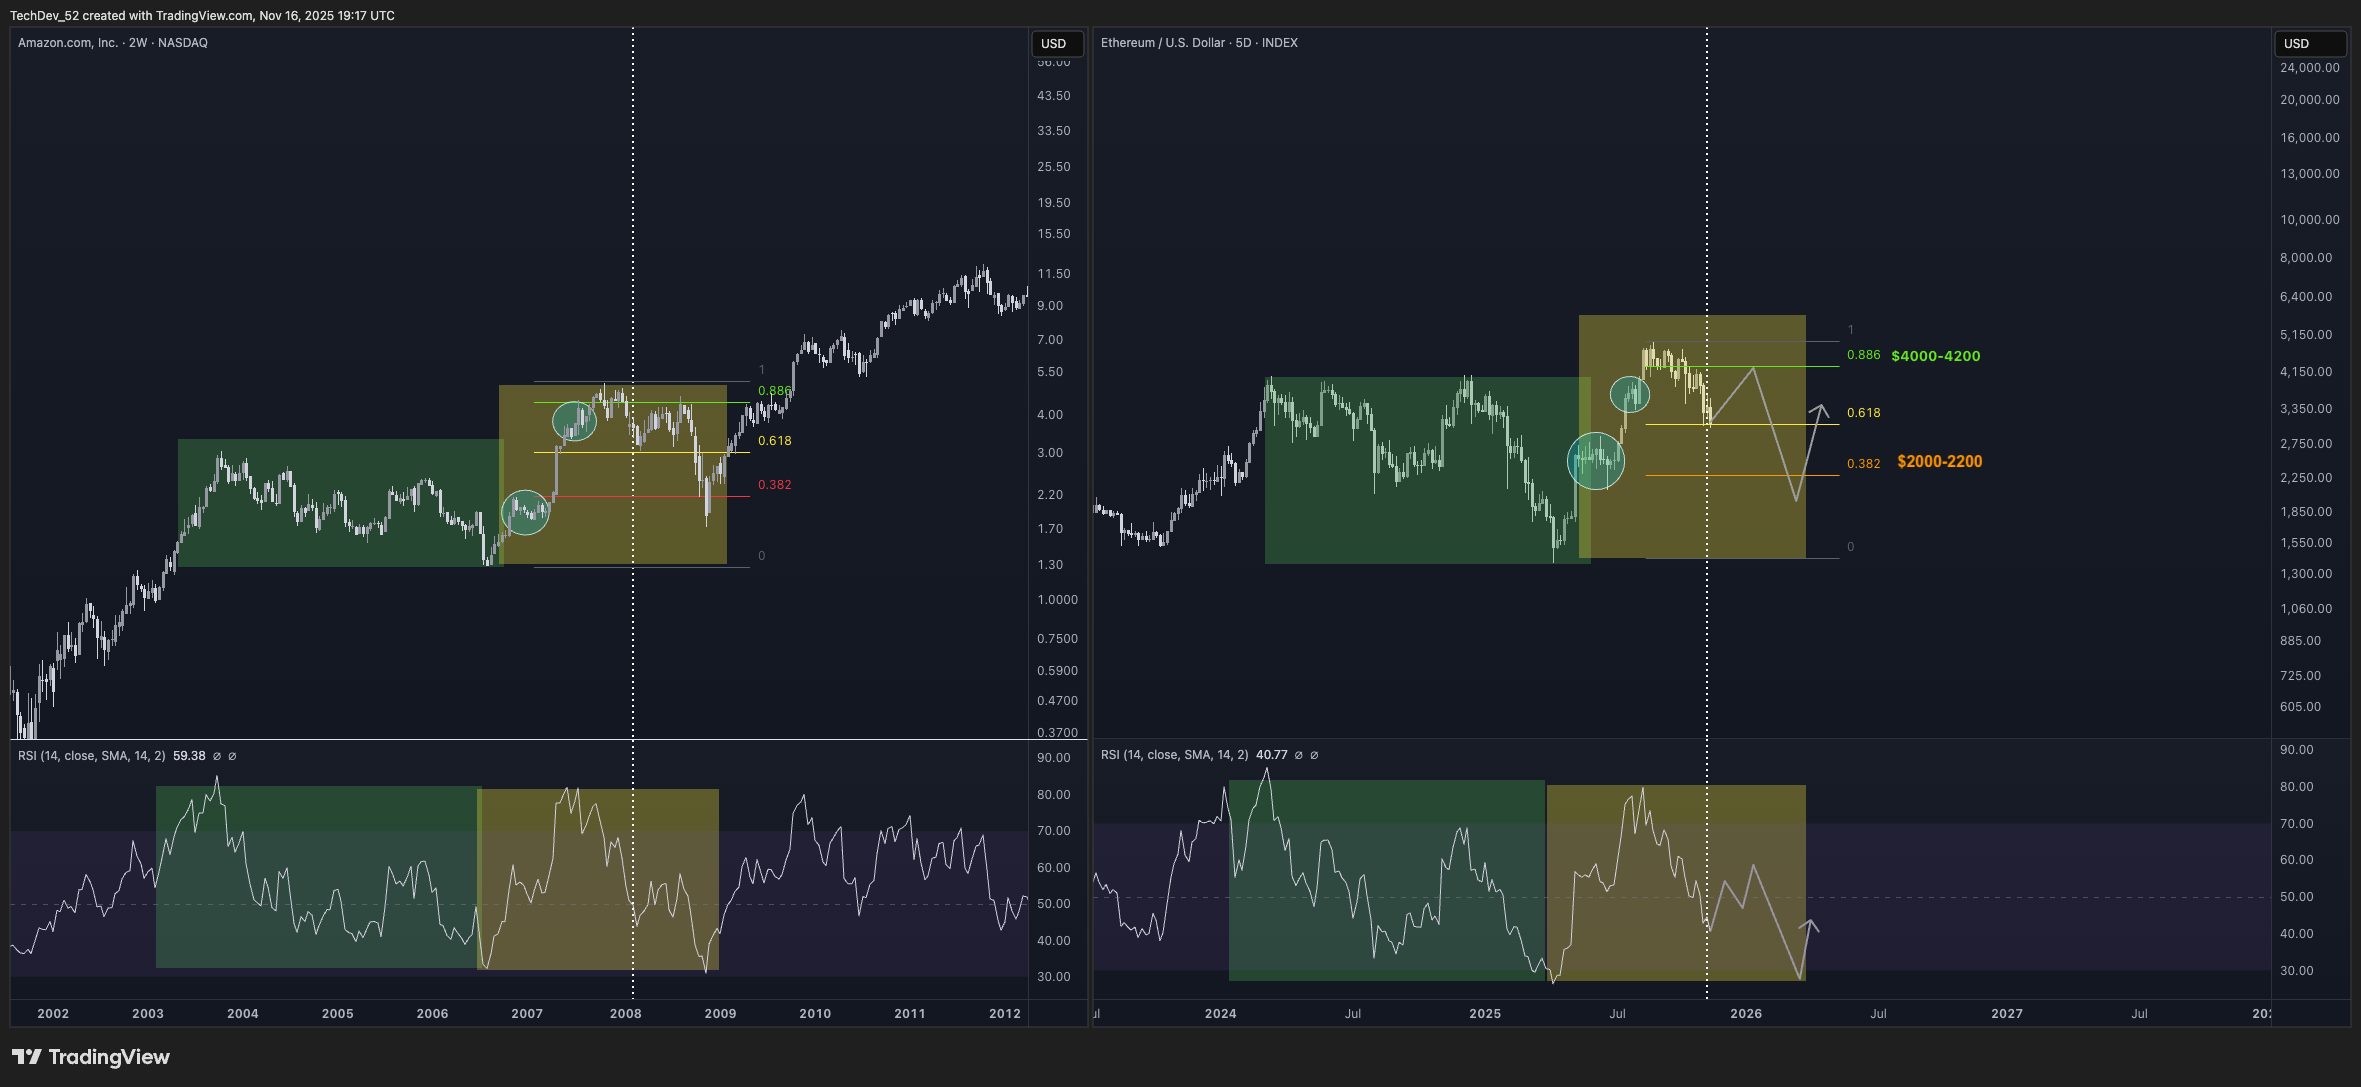
Task: Select the right RSI indicator legend label
Action: click(x=1174, y=755)
